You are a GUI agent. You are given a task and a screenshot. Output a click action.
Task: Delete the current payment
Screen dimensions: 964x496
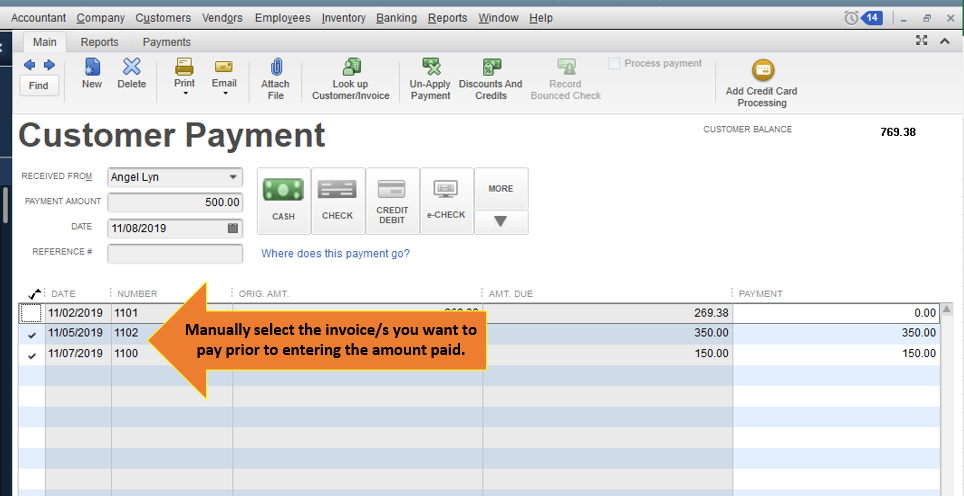132,73
